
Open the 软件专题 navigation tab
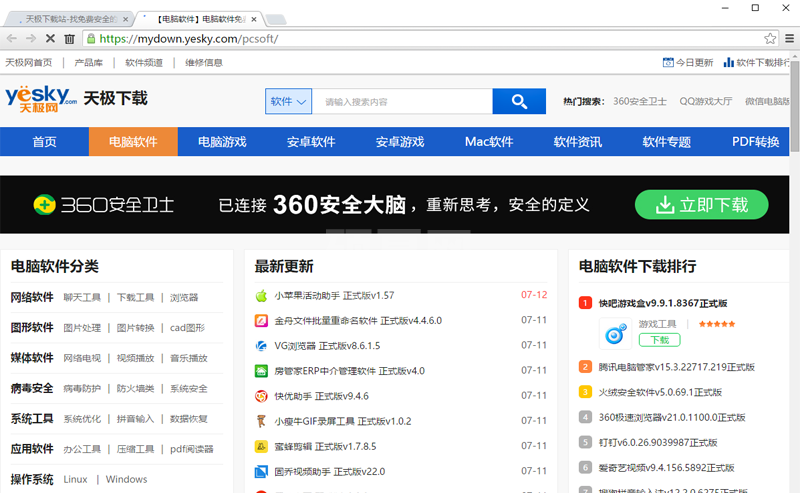point(666,141)
